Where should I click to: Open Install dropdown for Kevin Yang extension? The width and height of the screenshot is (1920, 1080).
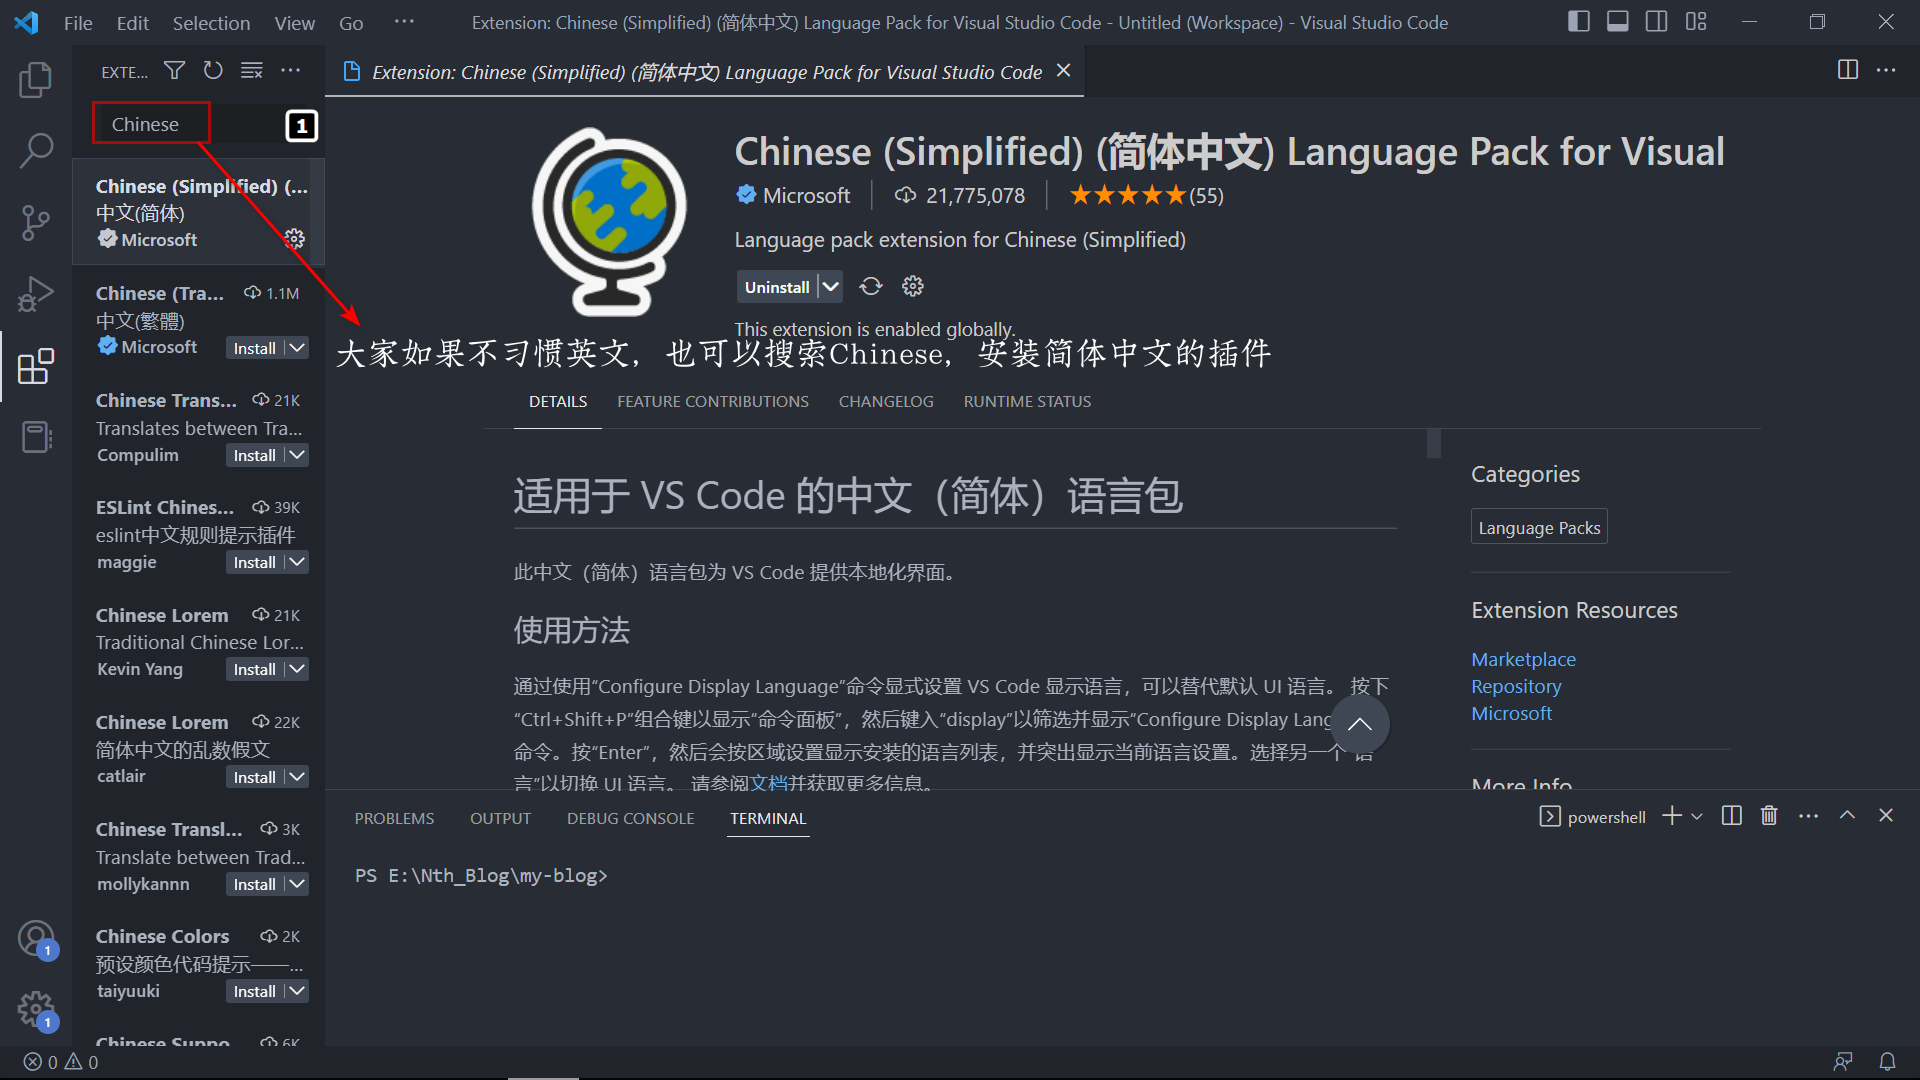click(297, 669)
